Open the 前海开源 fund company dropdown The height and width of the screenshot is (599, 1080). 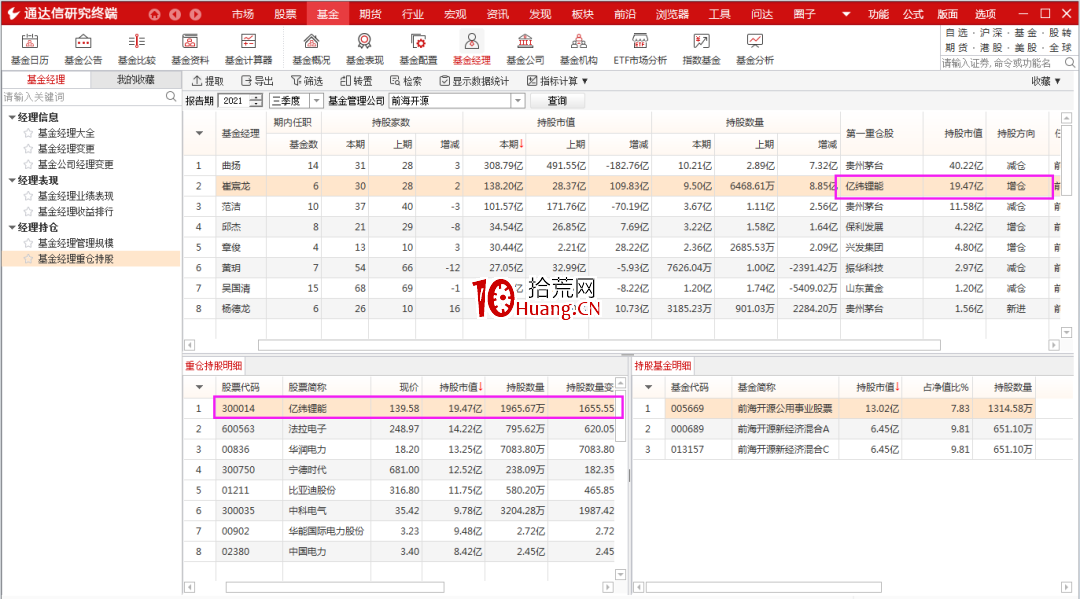point(518,101)
